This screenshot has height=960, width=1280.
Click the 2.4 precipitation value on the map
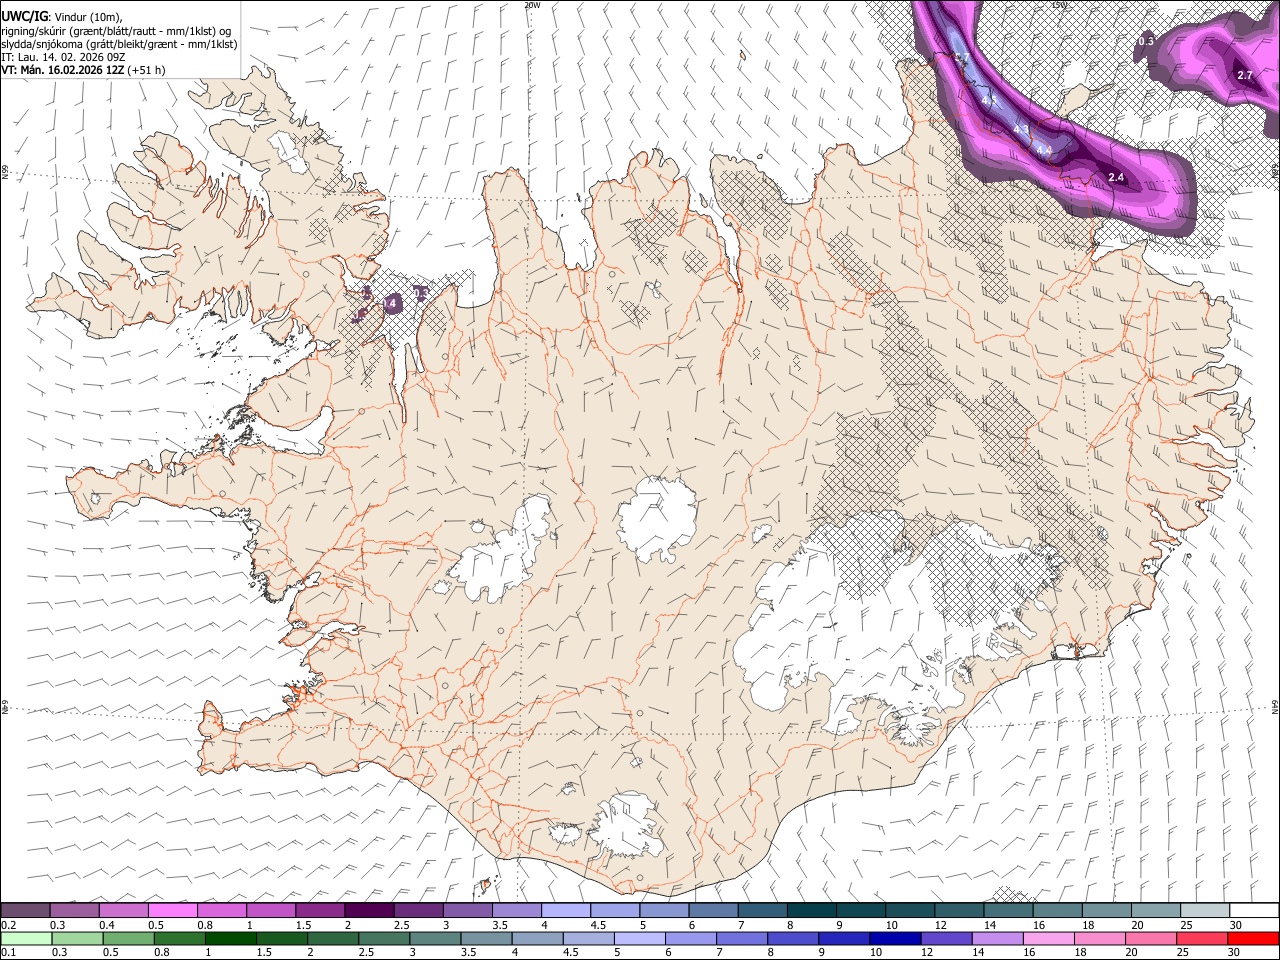[x=1117, y=178]
